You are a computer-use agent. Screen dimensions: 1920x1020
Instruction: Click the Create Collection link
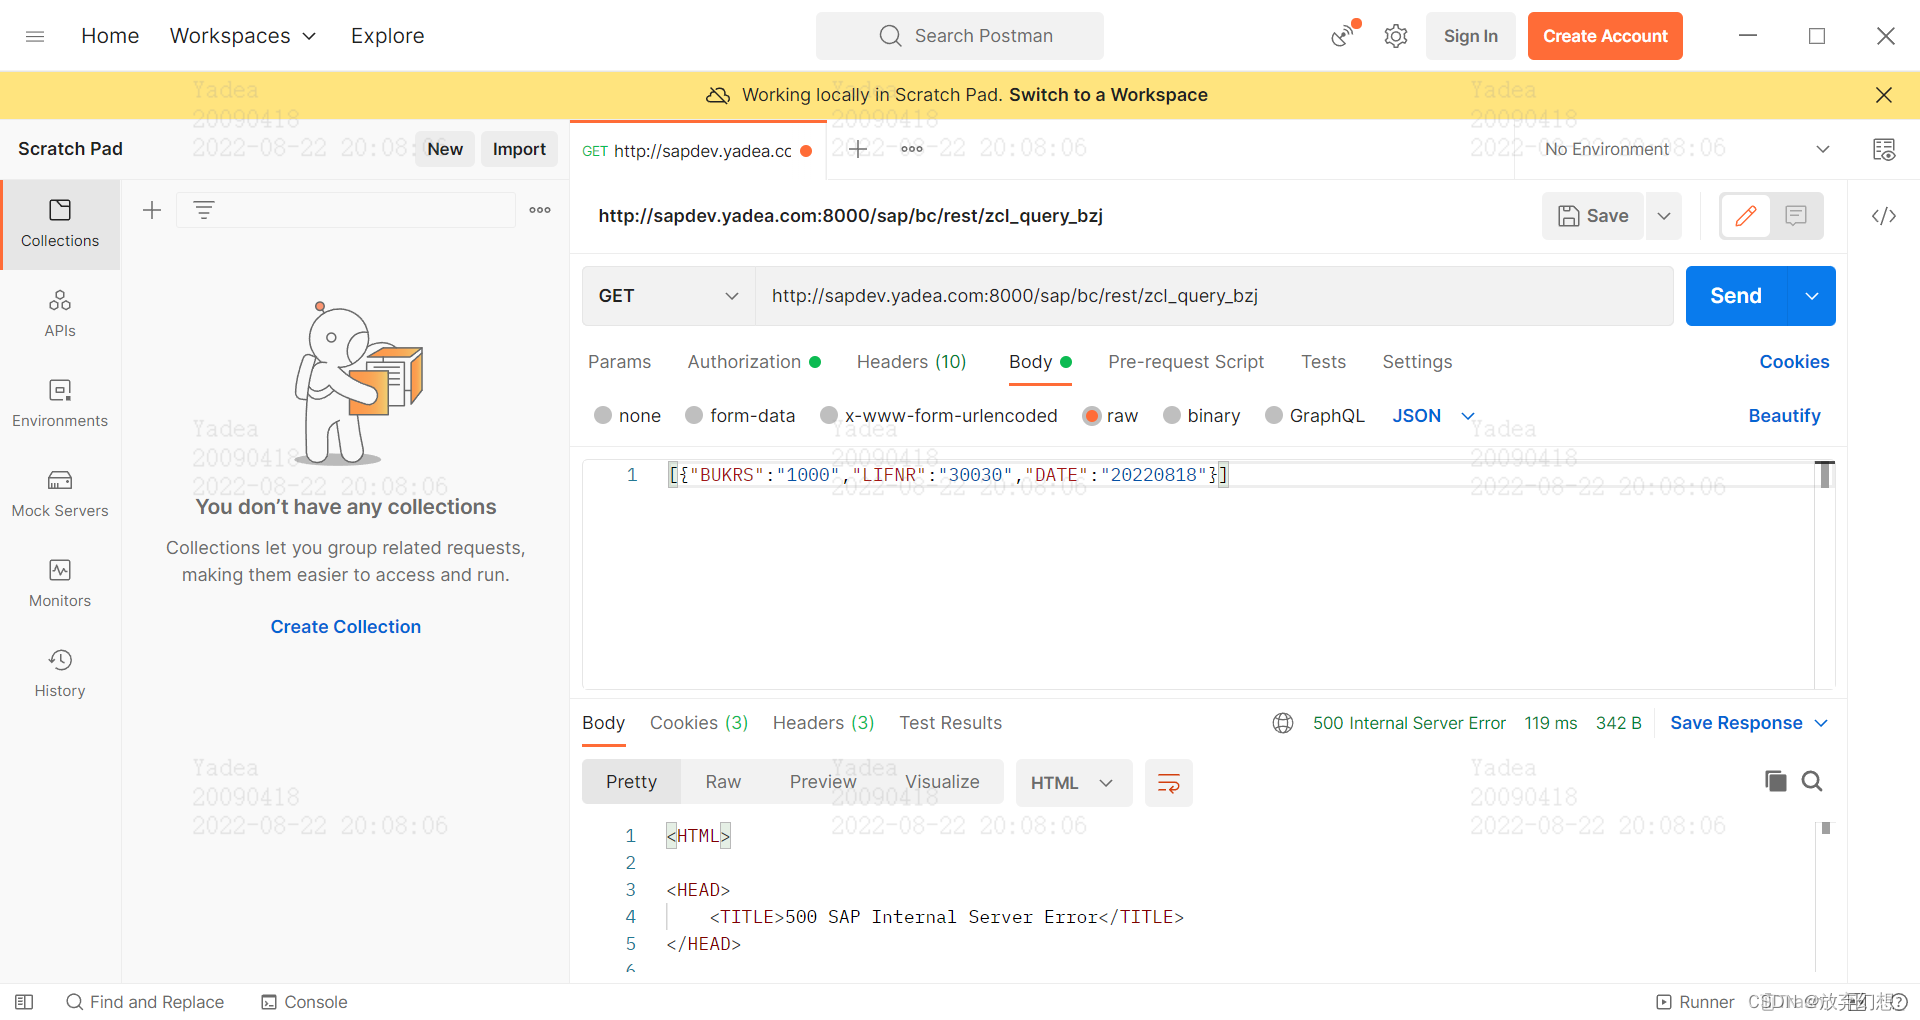pyautogui.click(x=346, y=627)
